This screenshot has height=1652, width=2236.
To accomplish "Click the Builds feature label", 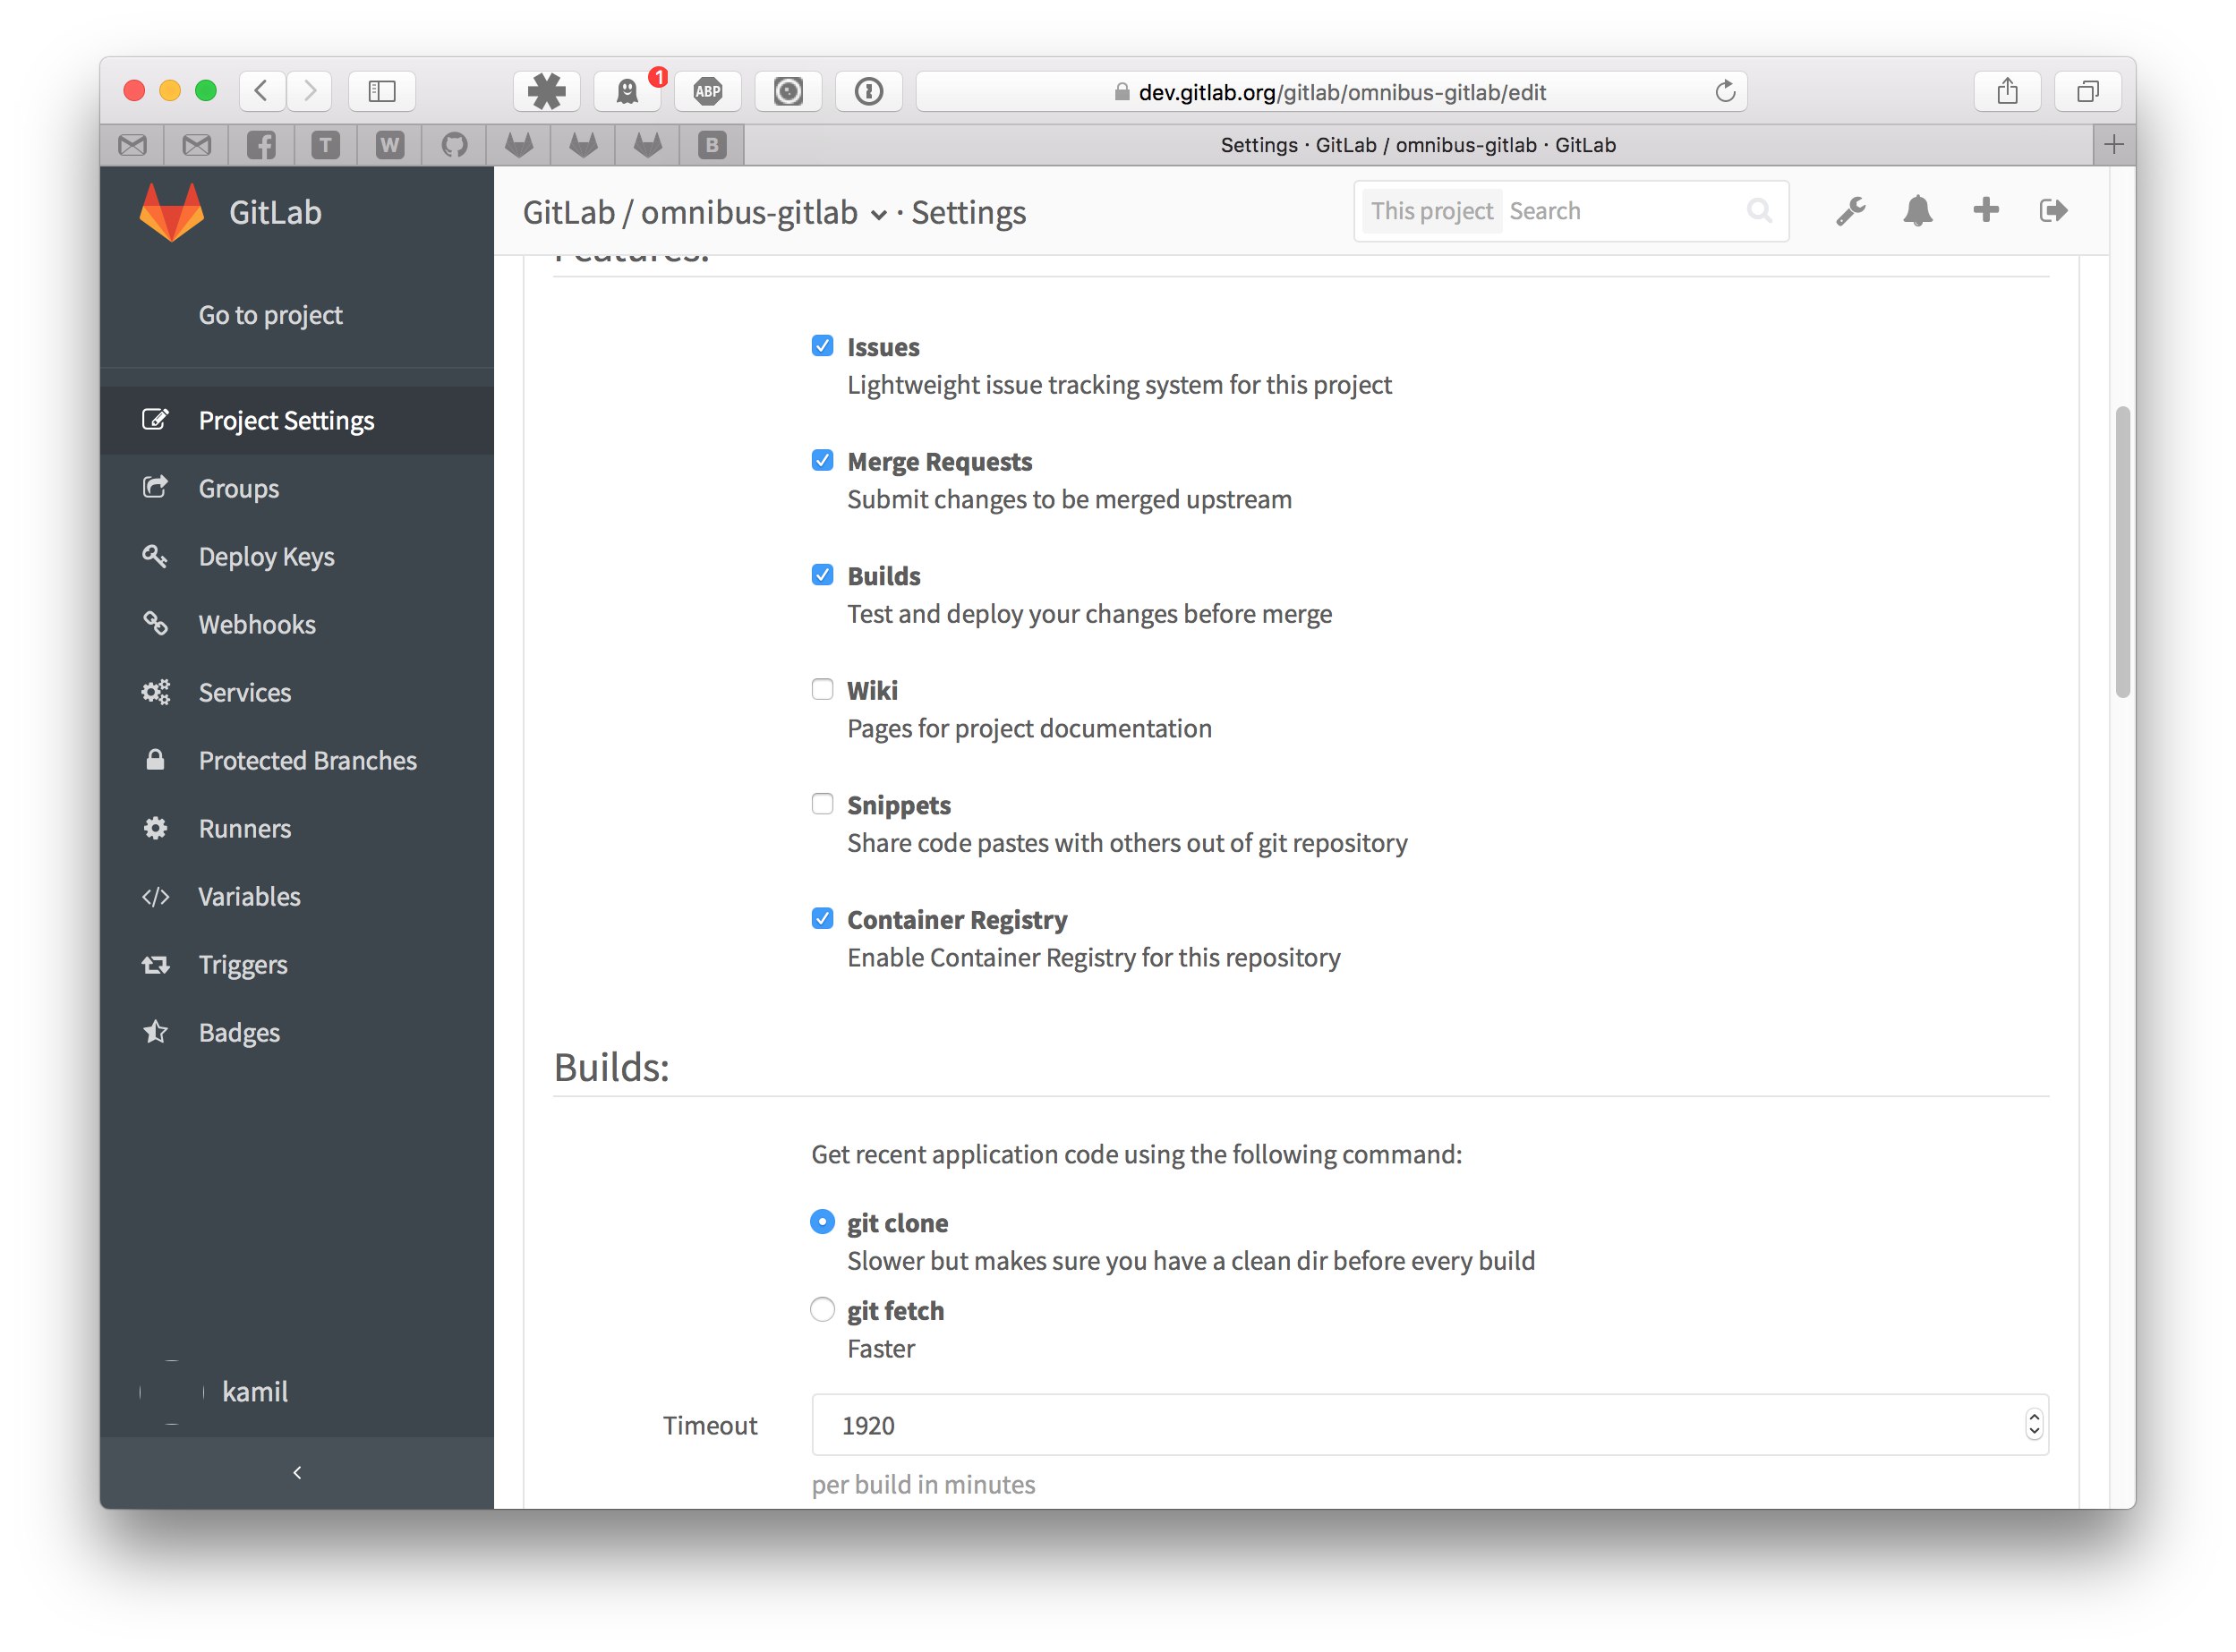I will tap(883, 576).
